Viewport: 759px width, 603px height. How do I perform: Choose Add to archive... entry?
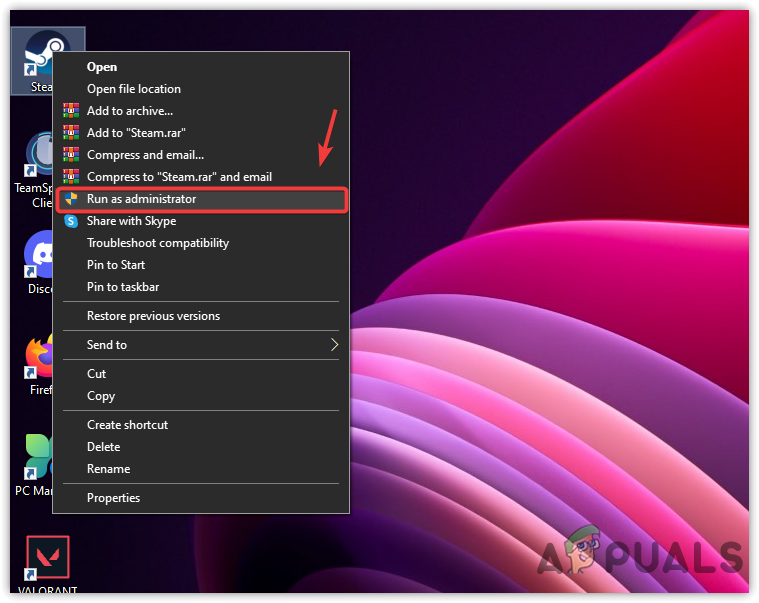coord(201,111)
